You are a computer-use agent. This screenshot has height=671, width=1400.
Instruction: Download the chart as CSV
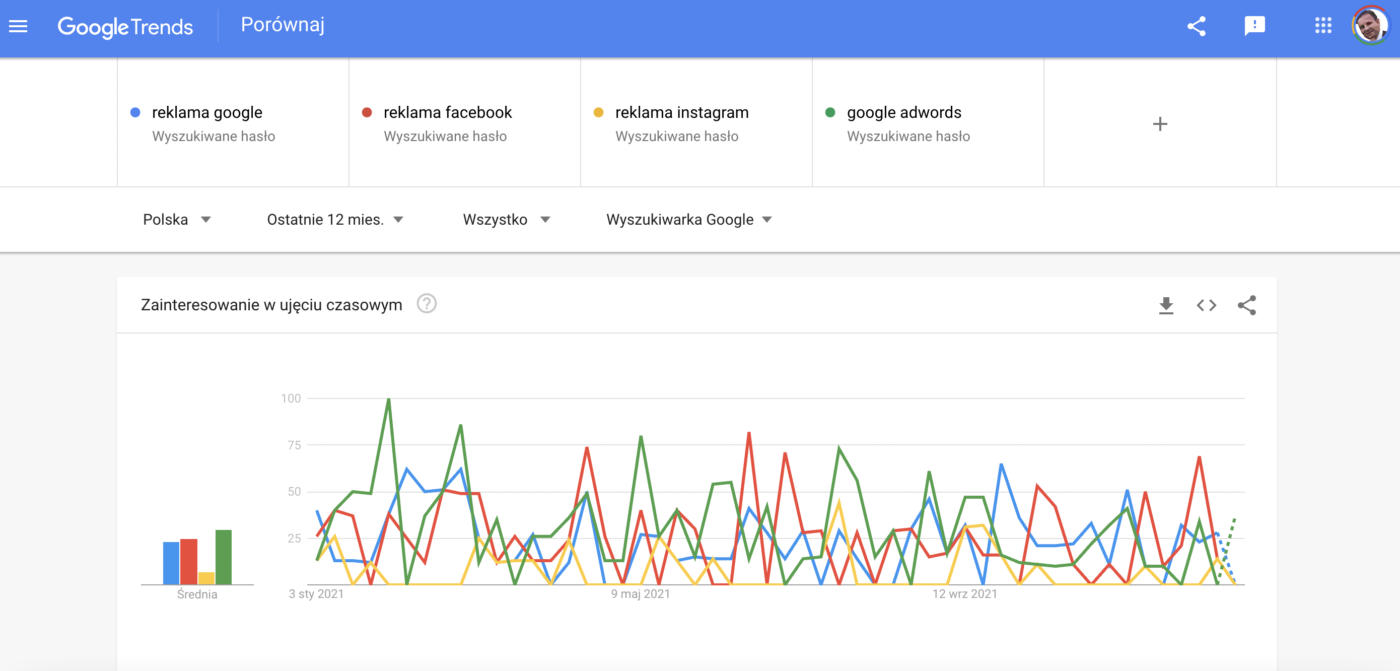pyautogui.click(x=1166, y=305)
